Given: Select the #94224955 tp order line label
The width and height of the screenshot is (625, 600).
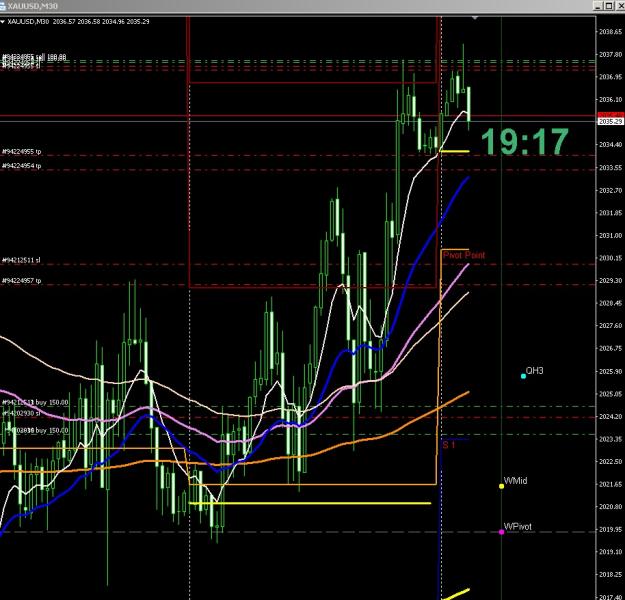Looking at the screenshot, I should coord(22,151).
